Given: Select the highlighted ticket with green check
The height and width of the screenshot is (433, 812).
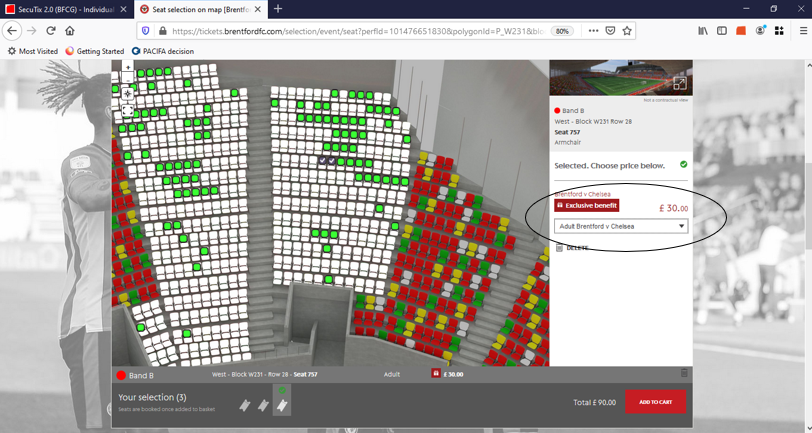Looking at the screenshot, I should pyautogui.click(x=282, y=400).
